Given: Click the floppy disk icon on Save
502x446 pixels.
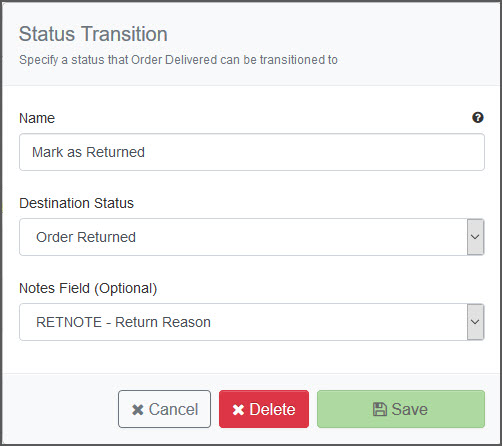Looking at the screenshot, I should point(380,409).
